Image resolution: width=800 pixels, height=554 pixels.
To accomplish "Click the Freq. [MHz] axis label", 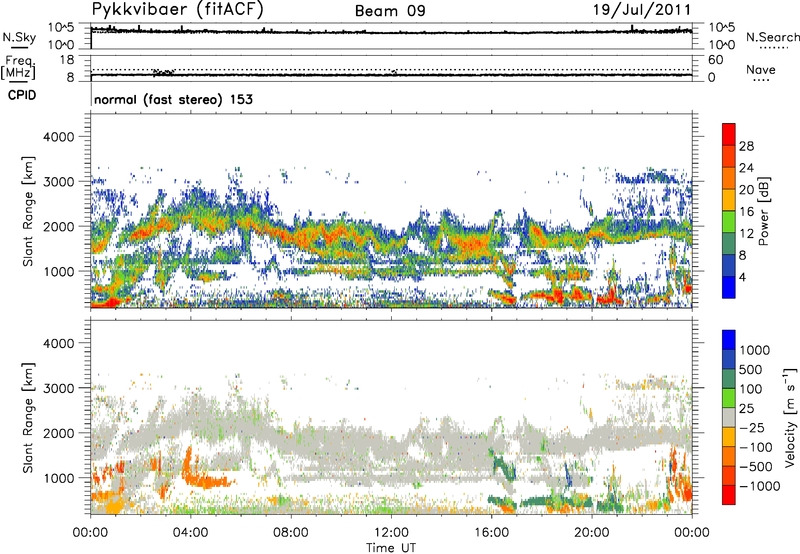I will click(19, 67).
